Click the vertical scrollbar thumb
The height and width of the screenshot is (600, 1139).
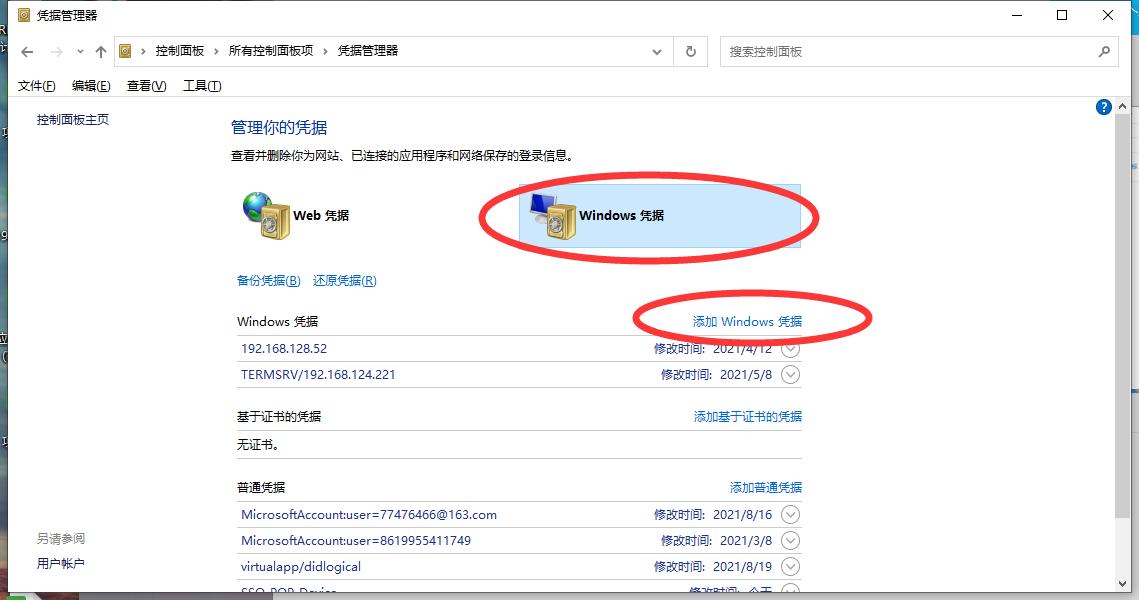tap(1123, 316)
